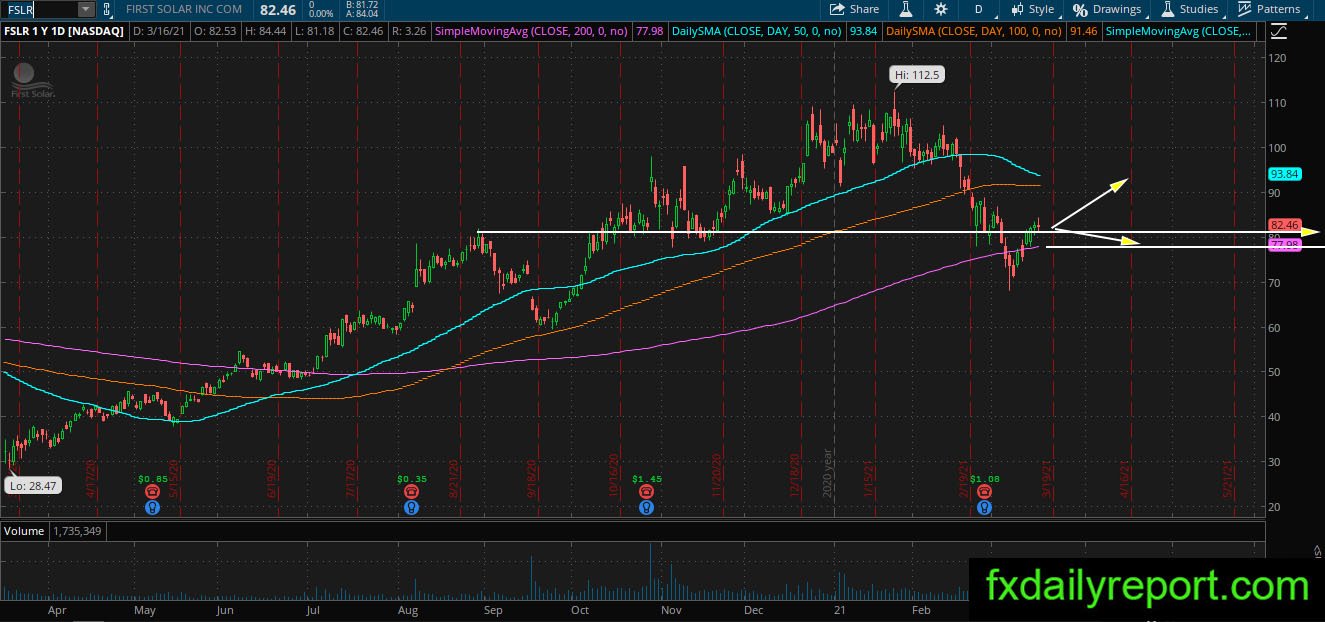Image resolution: width=1325 pixels, height=622 pixels.
Task: Open the Style dropdown menu
Action: tap(1032, 9)
